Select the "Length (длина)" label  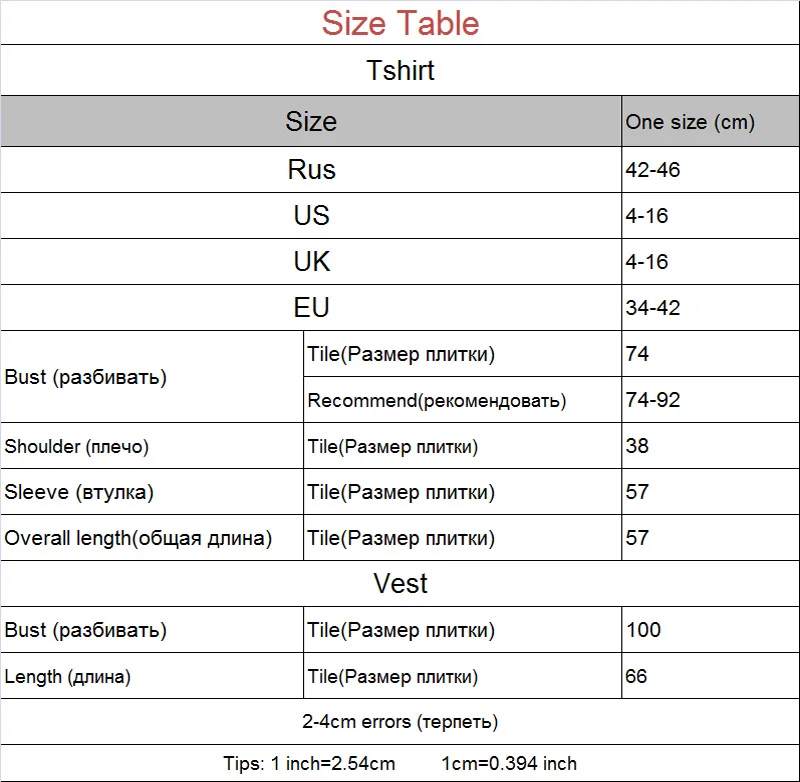click(x=68, y=677)
